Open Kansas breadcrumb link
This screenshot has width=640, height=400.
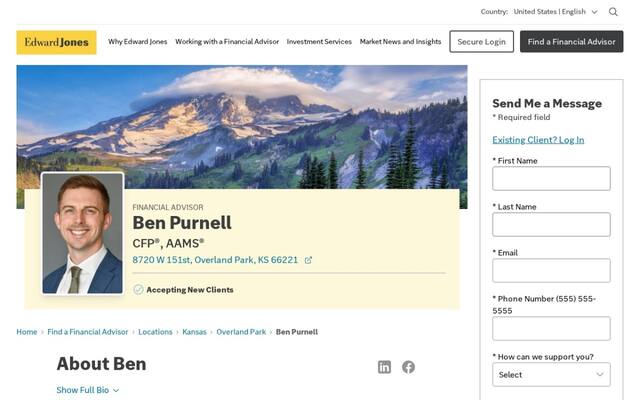tap(194, 332)
